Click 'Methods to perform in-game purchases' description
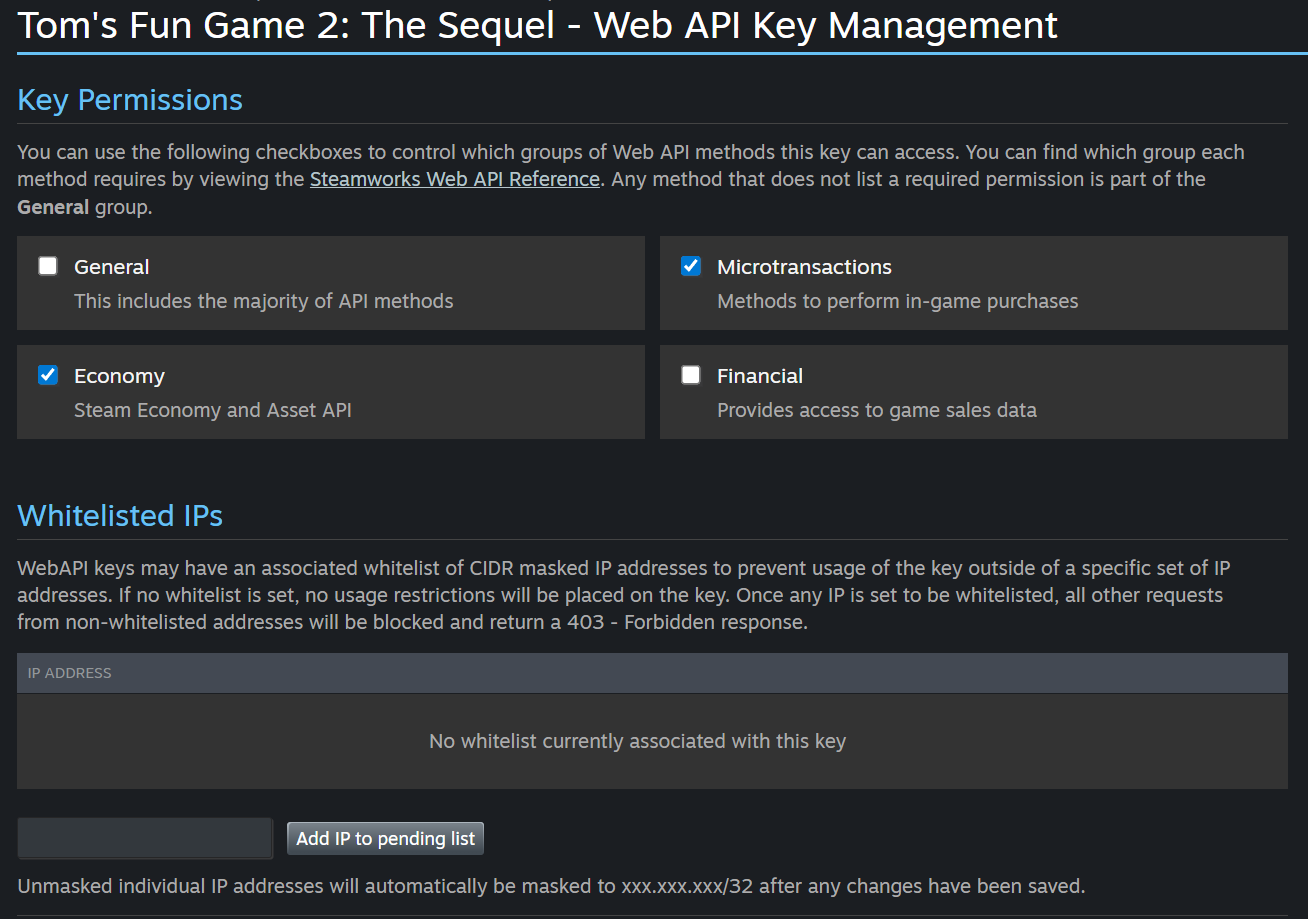 coord(897,301)
